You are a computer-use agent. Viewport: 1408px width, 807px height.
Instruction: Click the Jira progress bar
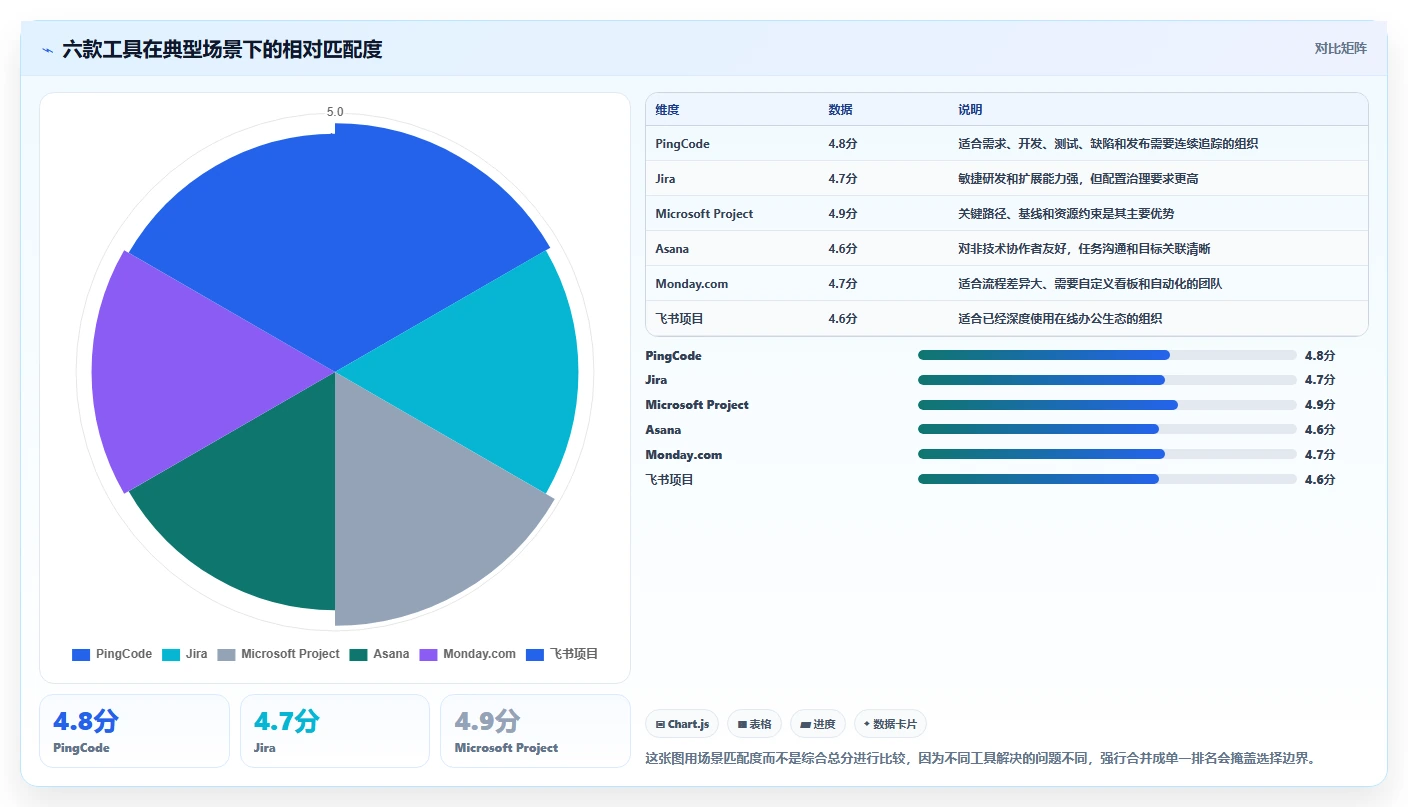pos(1107,380)
